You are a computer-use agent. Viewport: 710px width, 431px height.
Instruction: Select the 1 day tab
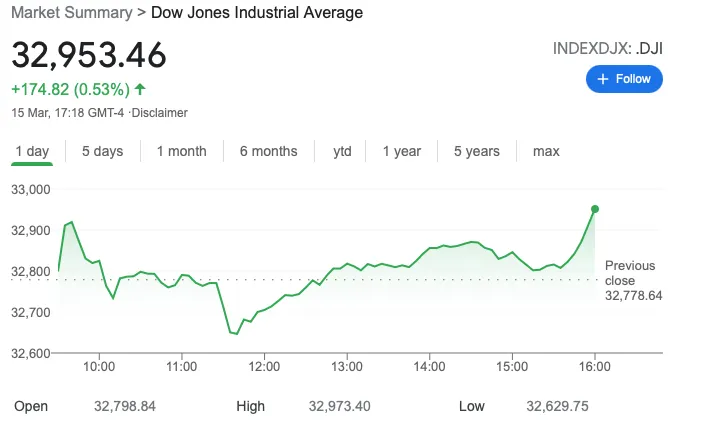pyautogui.click(x=32, y=152)
